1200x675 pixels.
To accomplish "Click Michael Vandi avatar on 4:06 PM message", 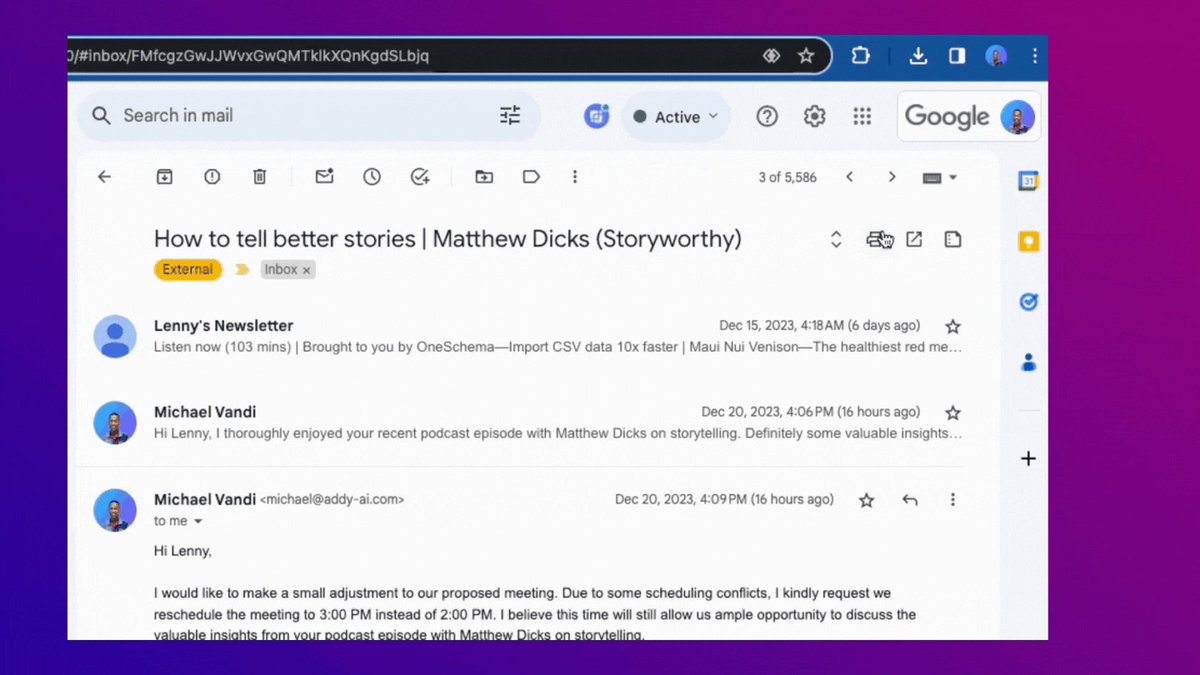I will [115, 423].
